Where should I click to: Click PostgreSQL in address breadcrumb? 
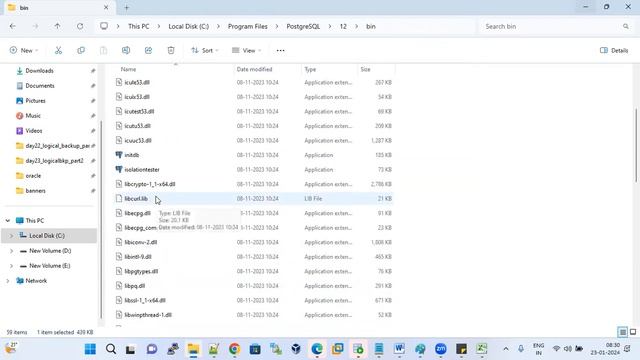(x=303, y=26)
